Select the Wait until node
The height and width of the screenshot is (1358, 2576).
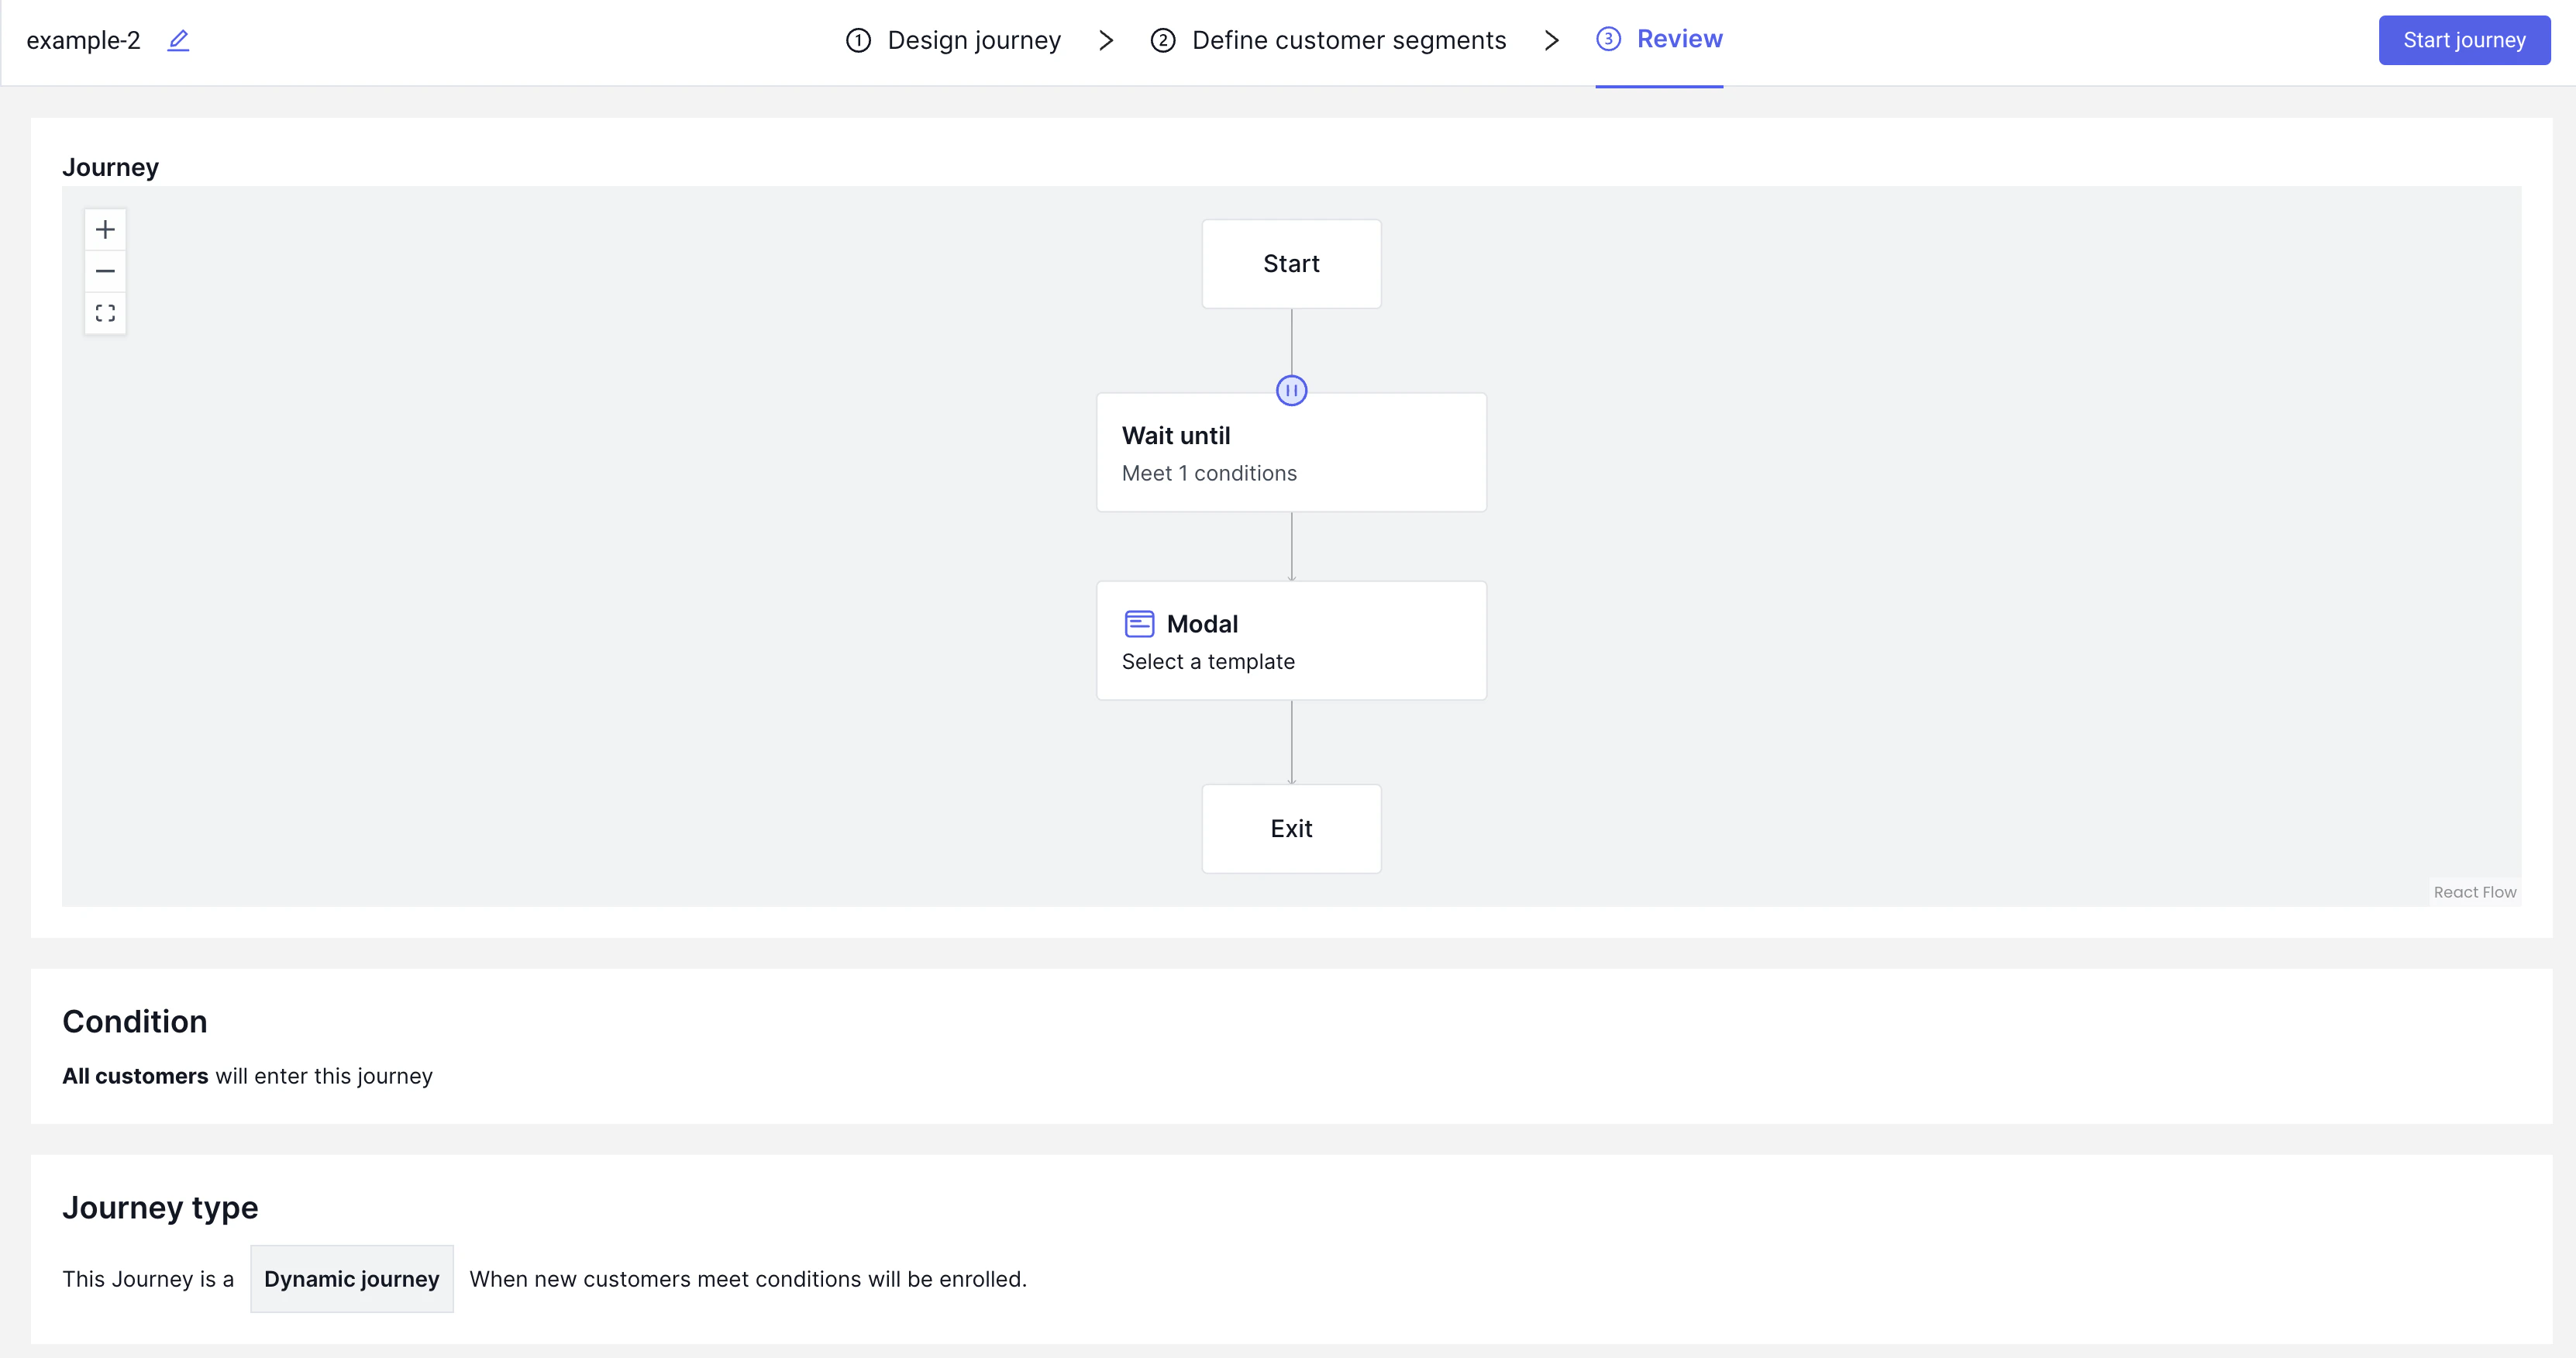[x=1291, y=453]
